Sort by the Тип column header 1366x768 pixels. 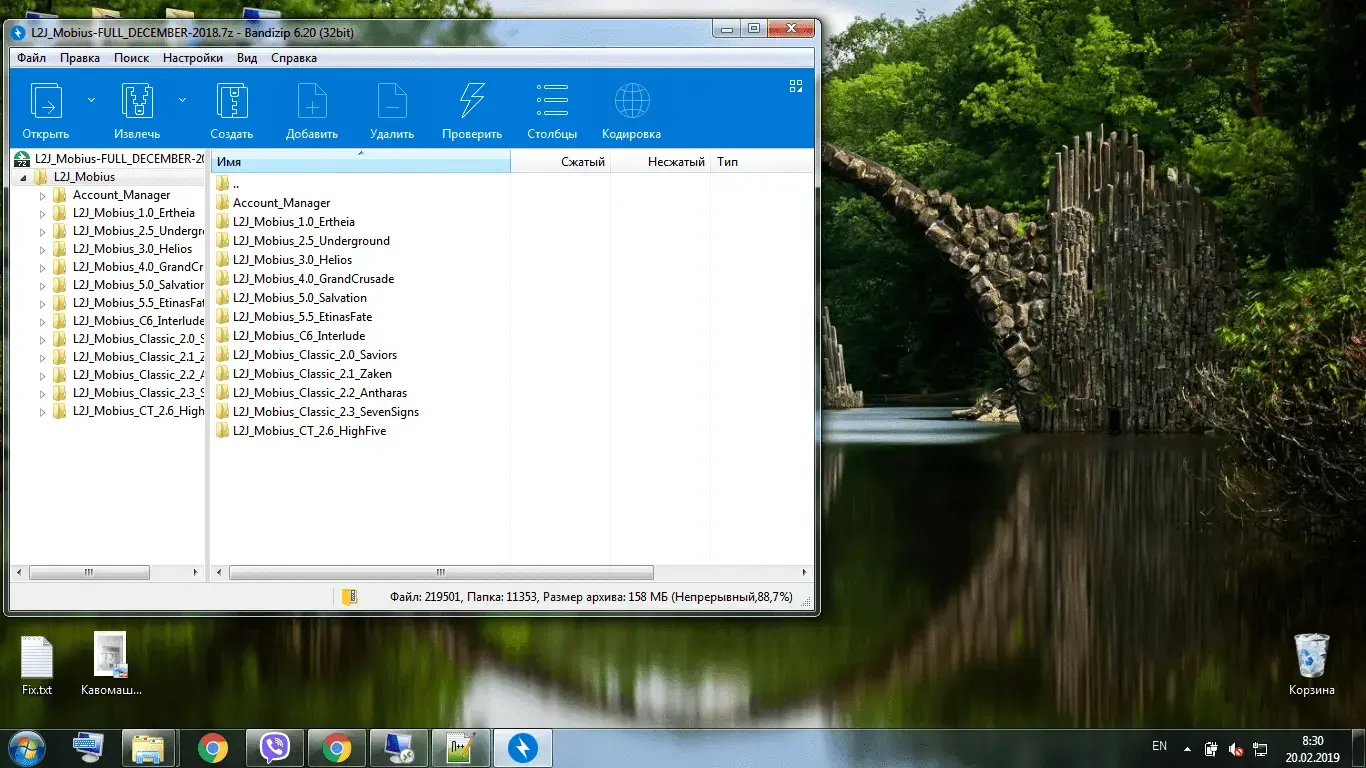coord(761,161)
